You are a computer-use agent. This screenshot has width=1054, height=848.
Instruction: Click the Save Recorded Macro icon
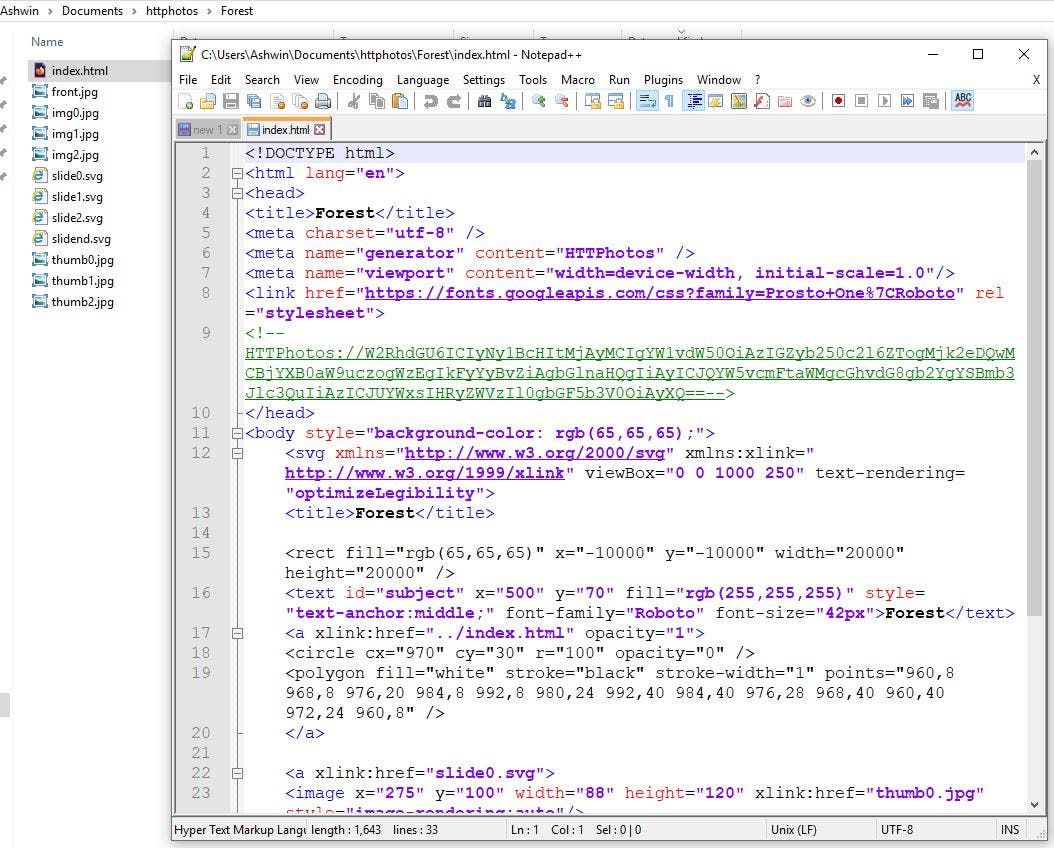tap(931, 101)
